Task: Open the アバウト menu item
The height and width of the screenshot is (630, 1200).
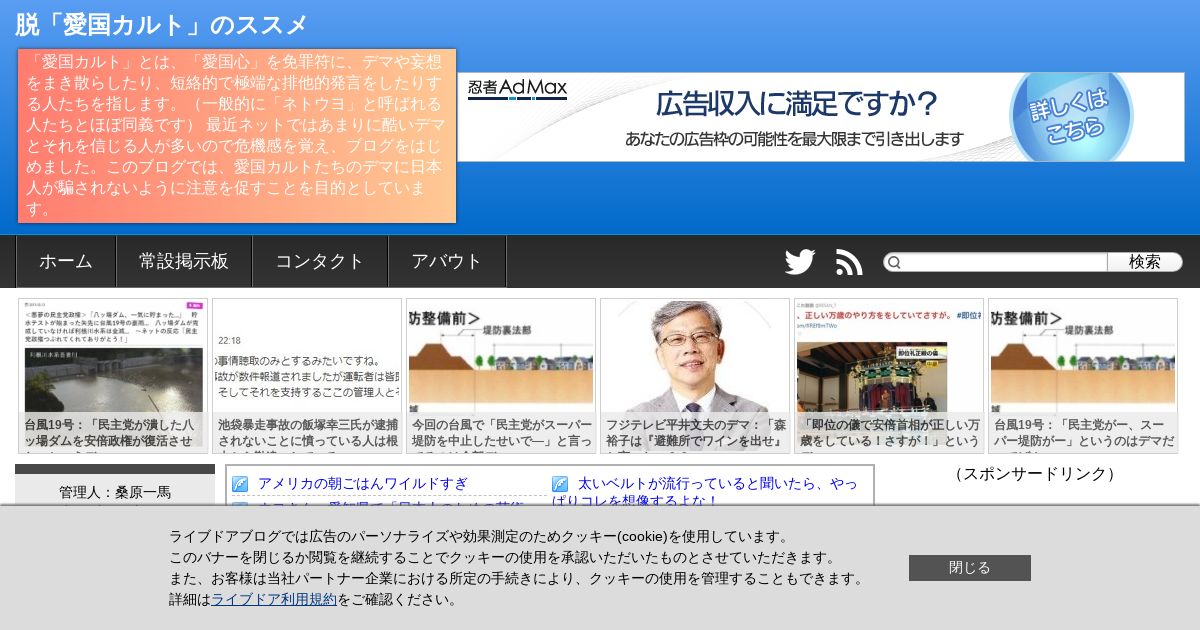Action: 447,262
